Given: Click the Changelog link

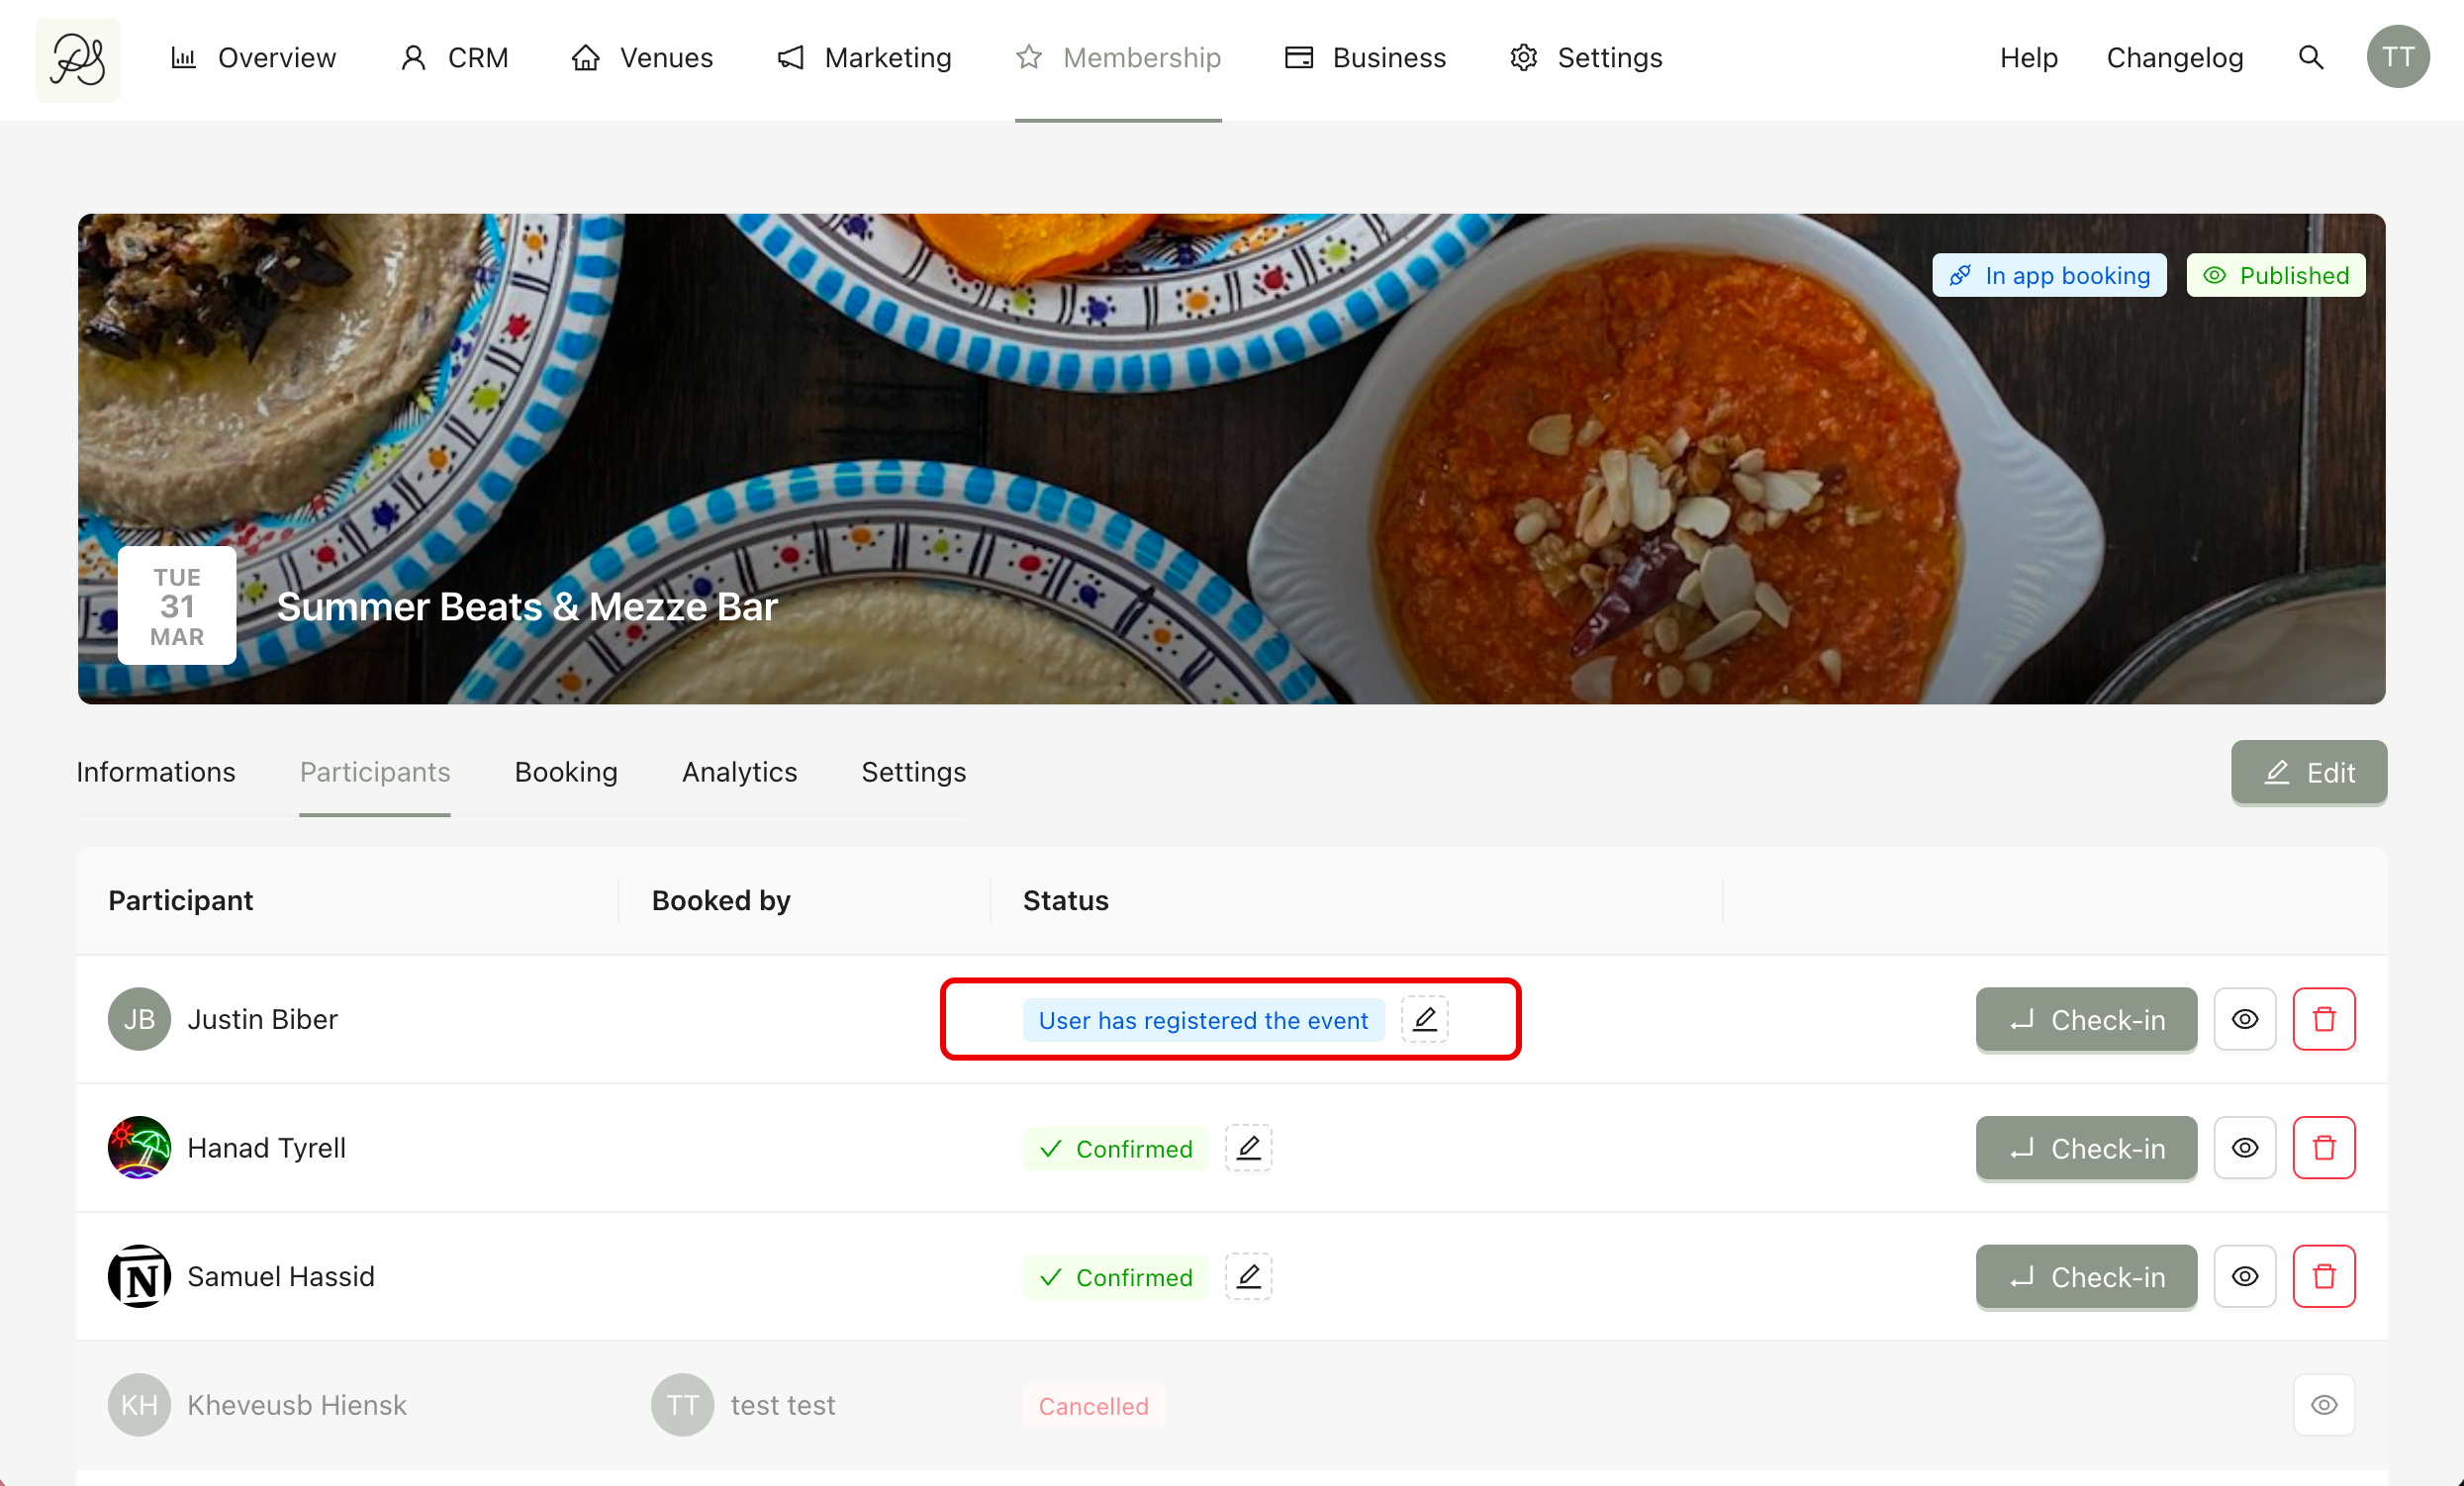Looking at the screenshot, I should [x=2174, y=58].
